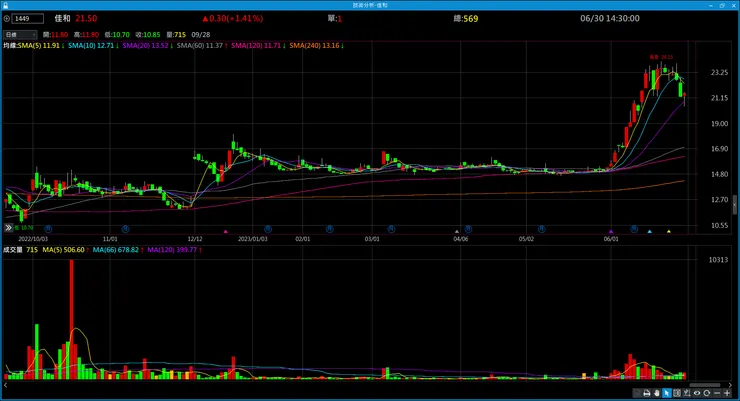Select SMA(10) 12.71 indicator label

93,46
